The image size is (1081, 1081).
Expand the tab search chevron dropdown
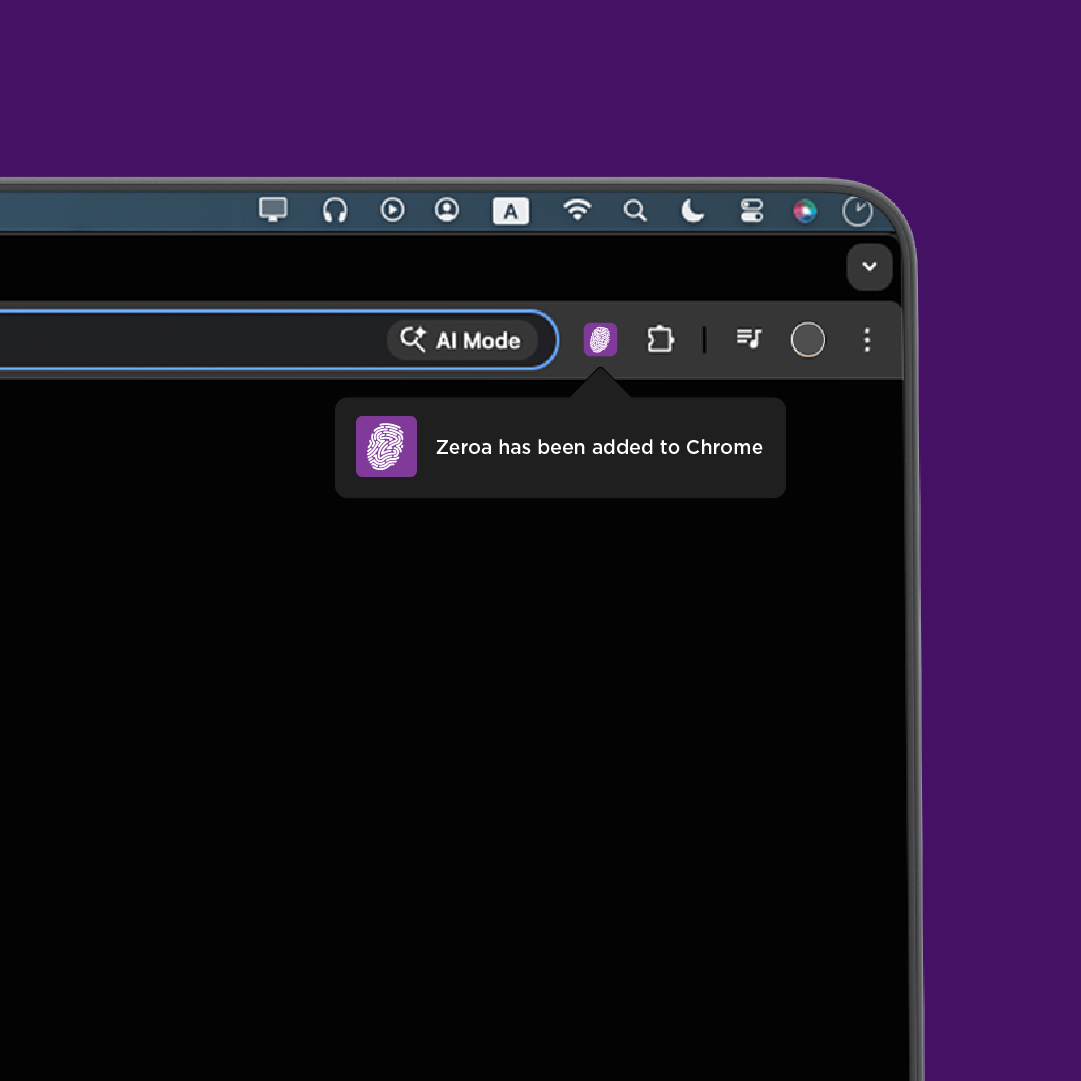869,267
